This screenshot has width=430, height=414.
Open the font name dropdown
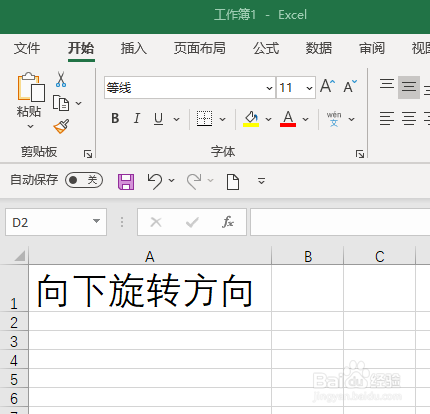tap(269, 88)
